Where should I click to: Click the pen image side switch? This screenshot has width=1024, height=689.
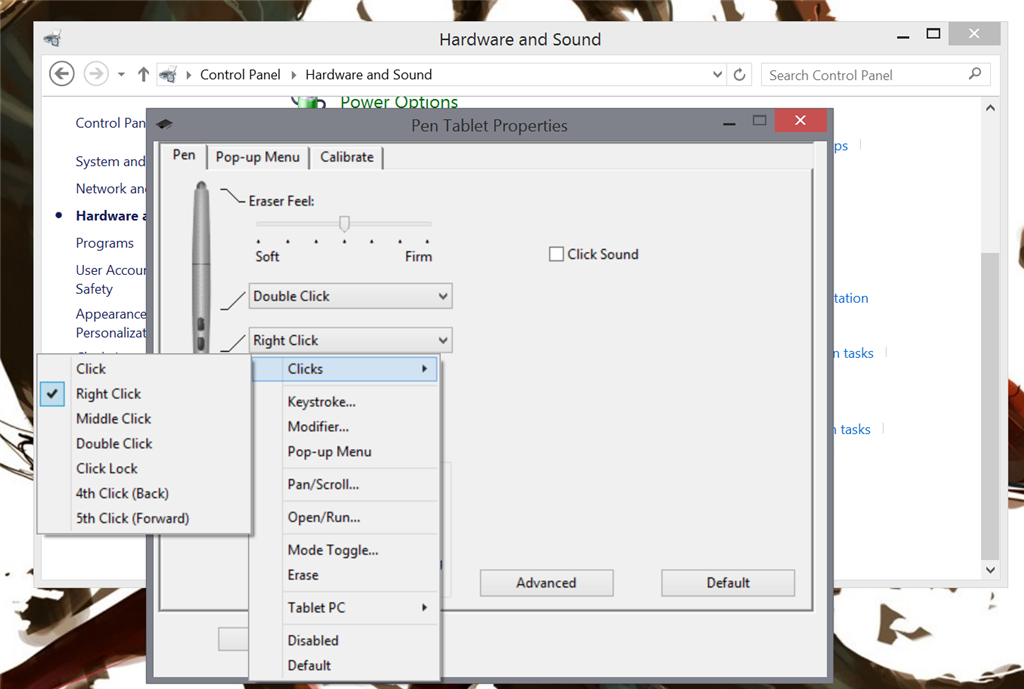click(200, 333)
